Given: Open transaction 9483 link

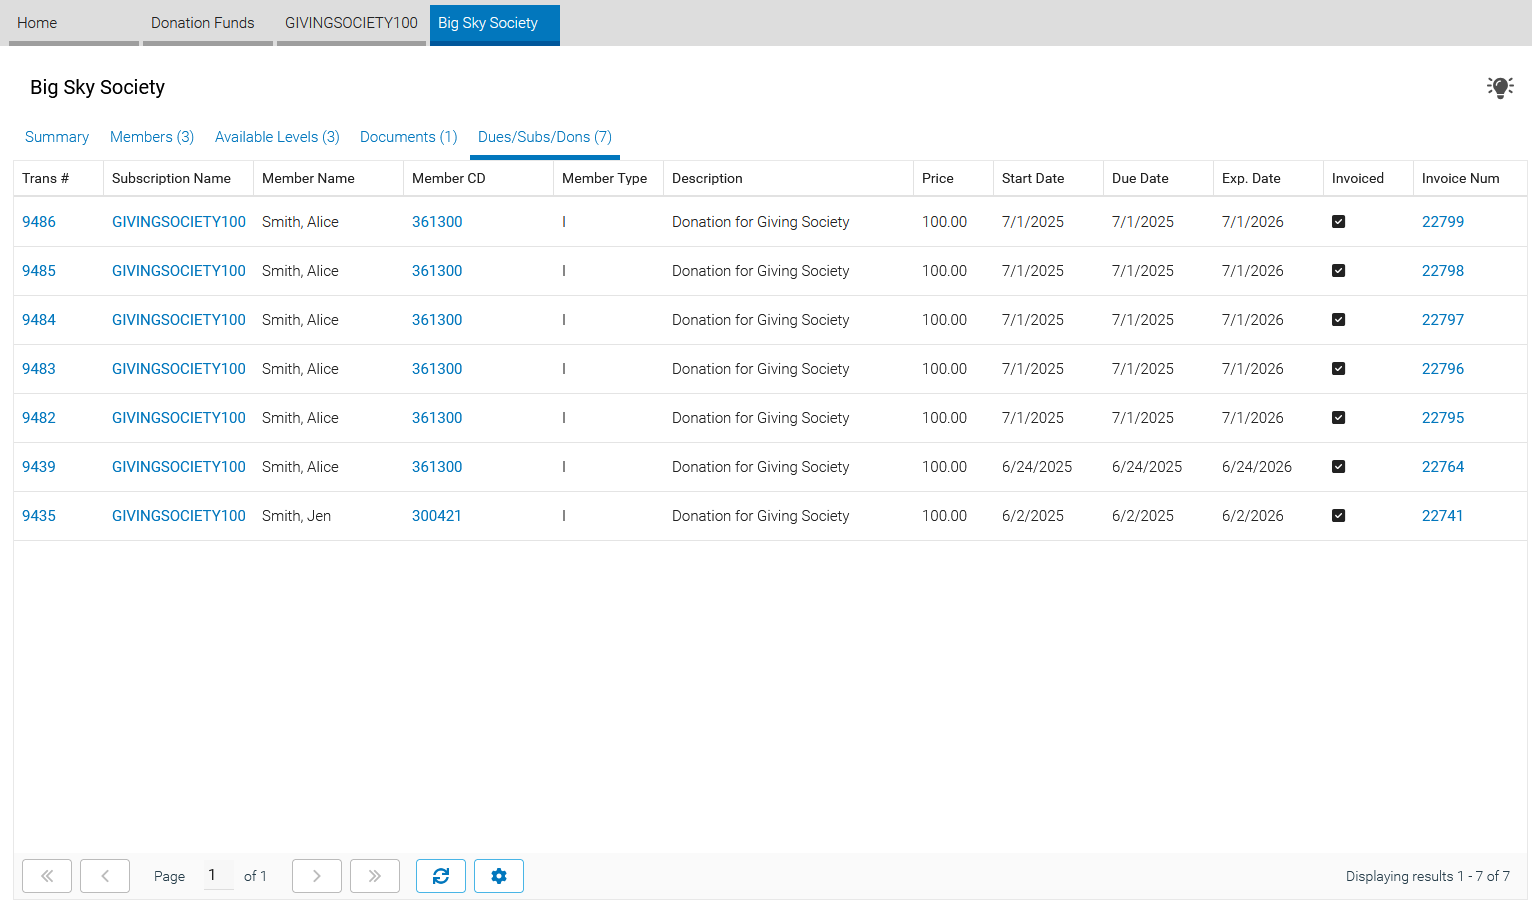Looking at the screenshot, I should (x=39, y=369).
